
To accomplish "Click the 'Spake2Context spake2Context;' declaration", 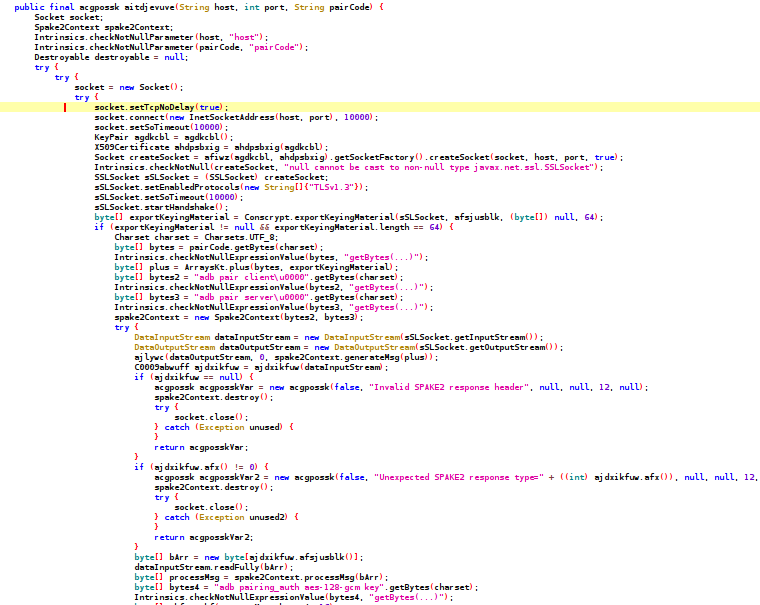I will [103, 28].
